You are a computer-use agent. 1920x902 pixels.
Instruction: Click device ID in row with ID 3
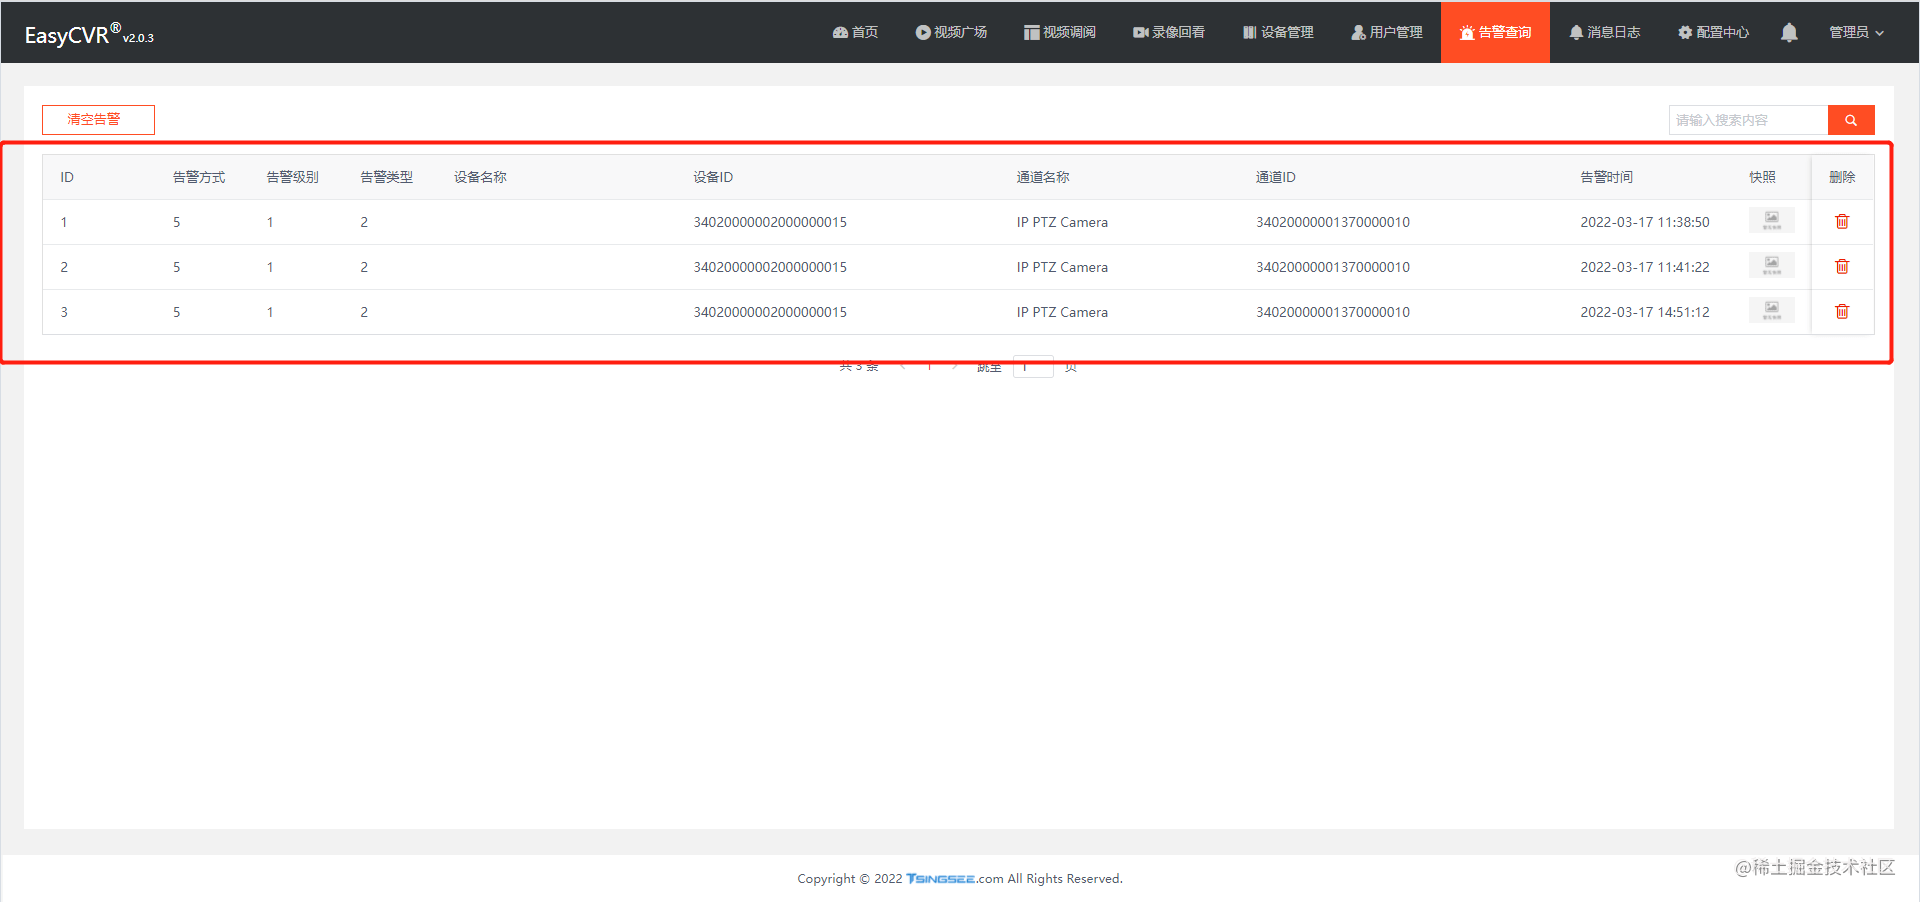click(x=770, y=312)
